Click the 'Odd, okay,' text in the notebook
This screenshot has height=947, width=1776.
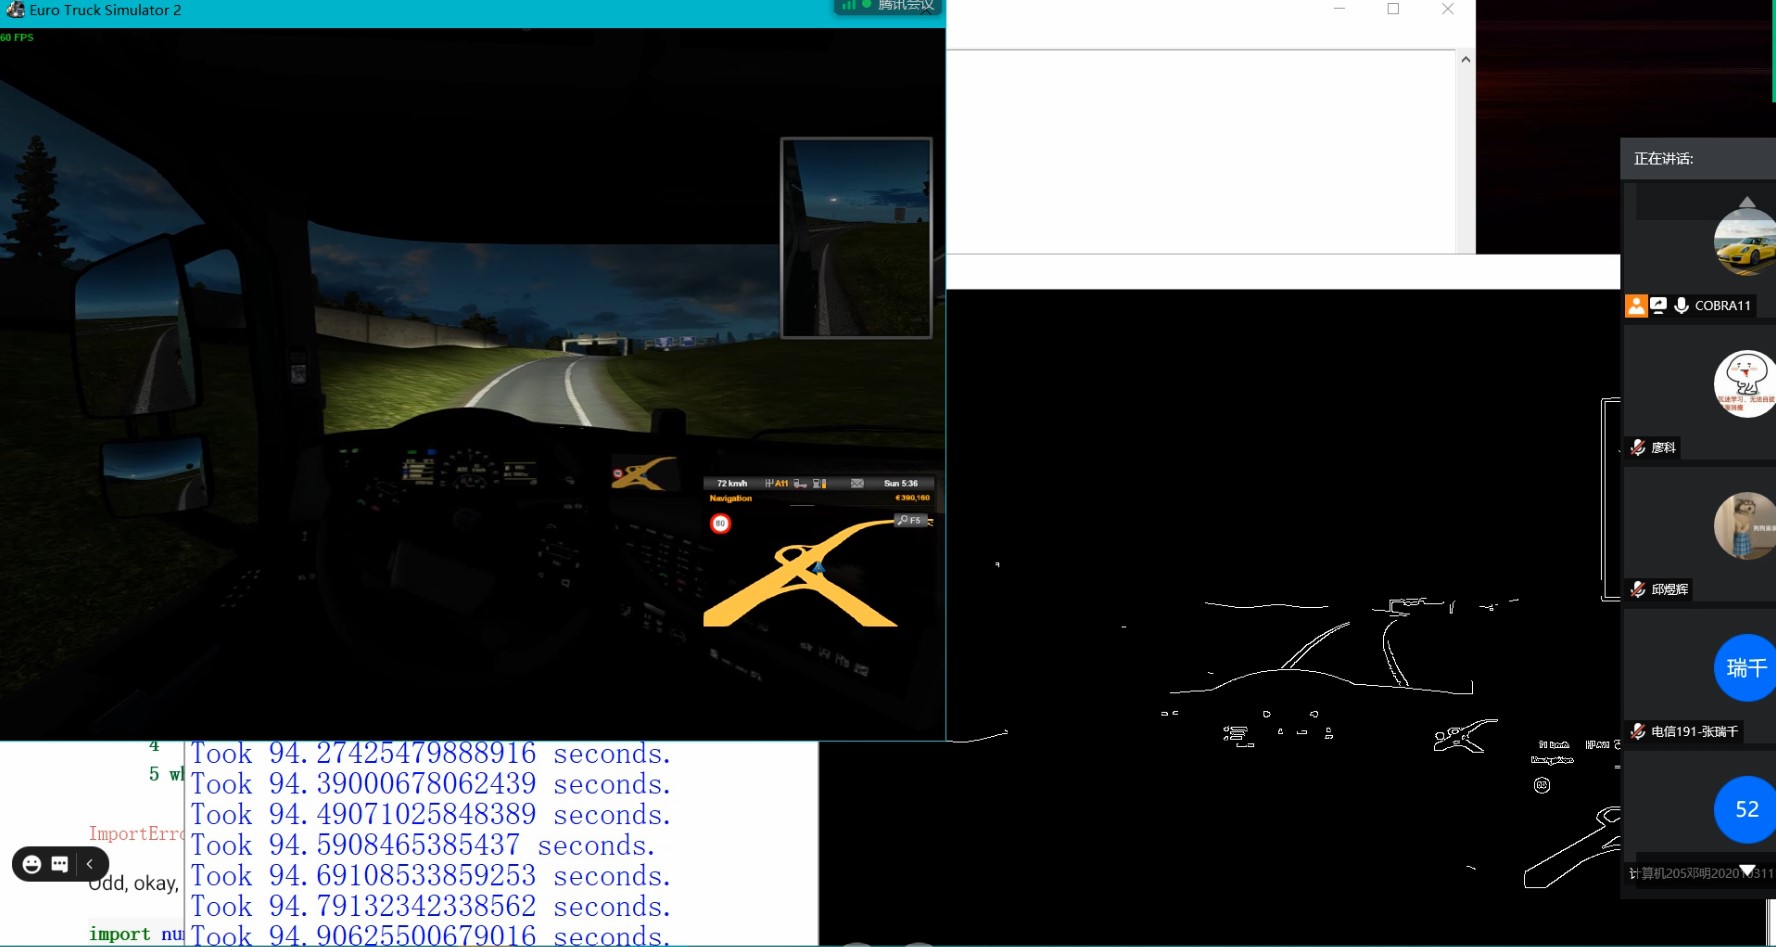[x=134, y=883]
